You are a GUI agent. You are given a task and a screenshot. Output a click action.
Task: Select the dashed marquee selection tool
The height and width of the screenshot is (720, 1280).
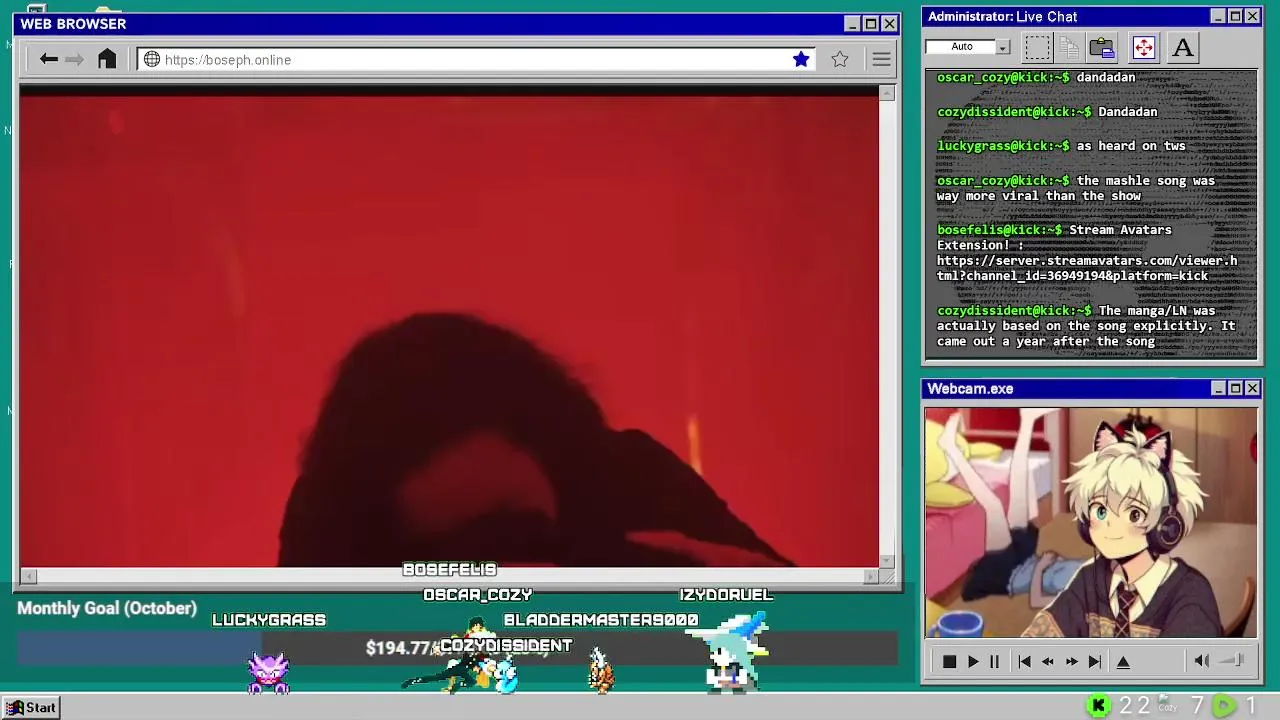point(1038,47)
